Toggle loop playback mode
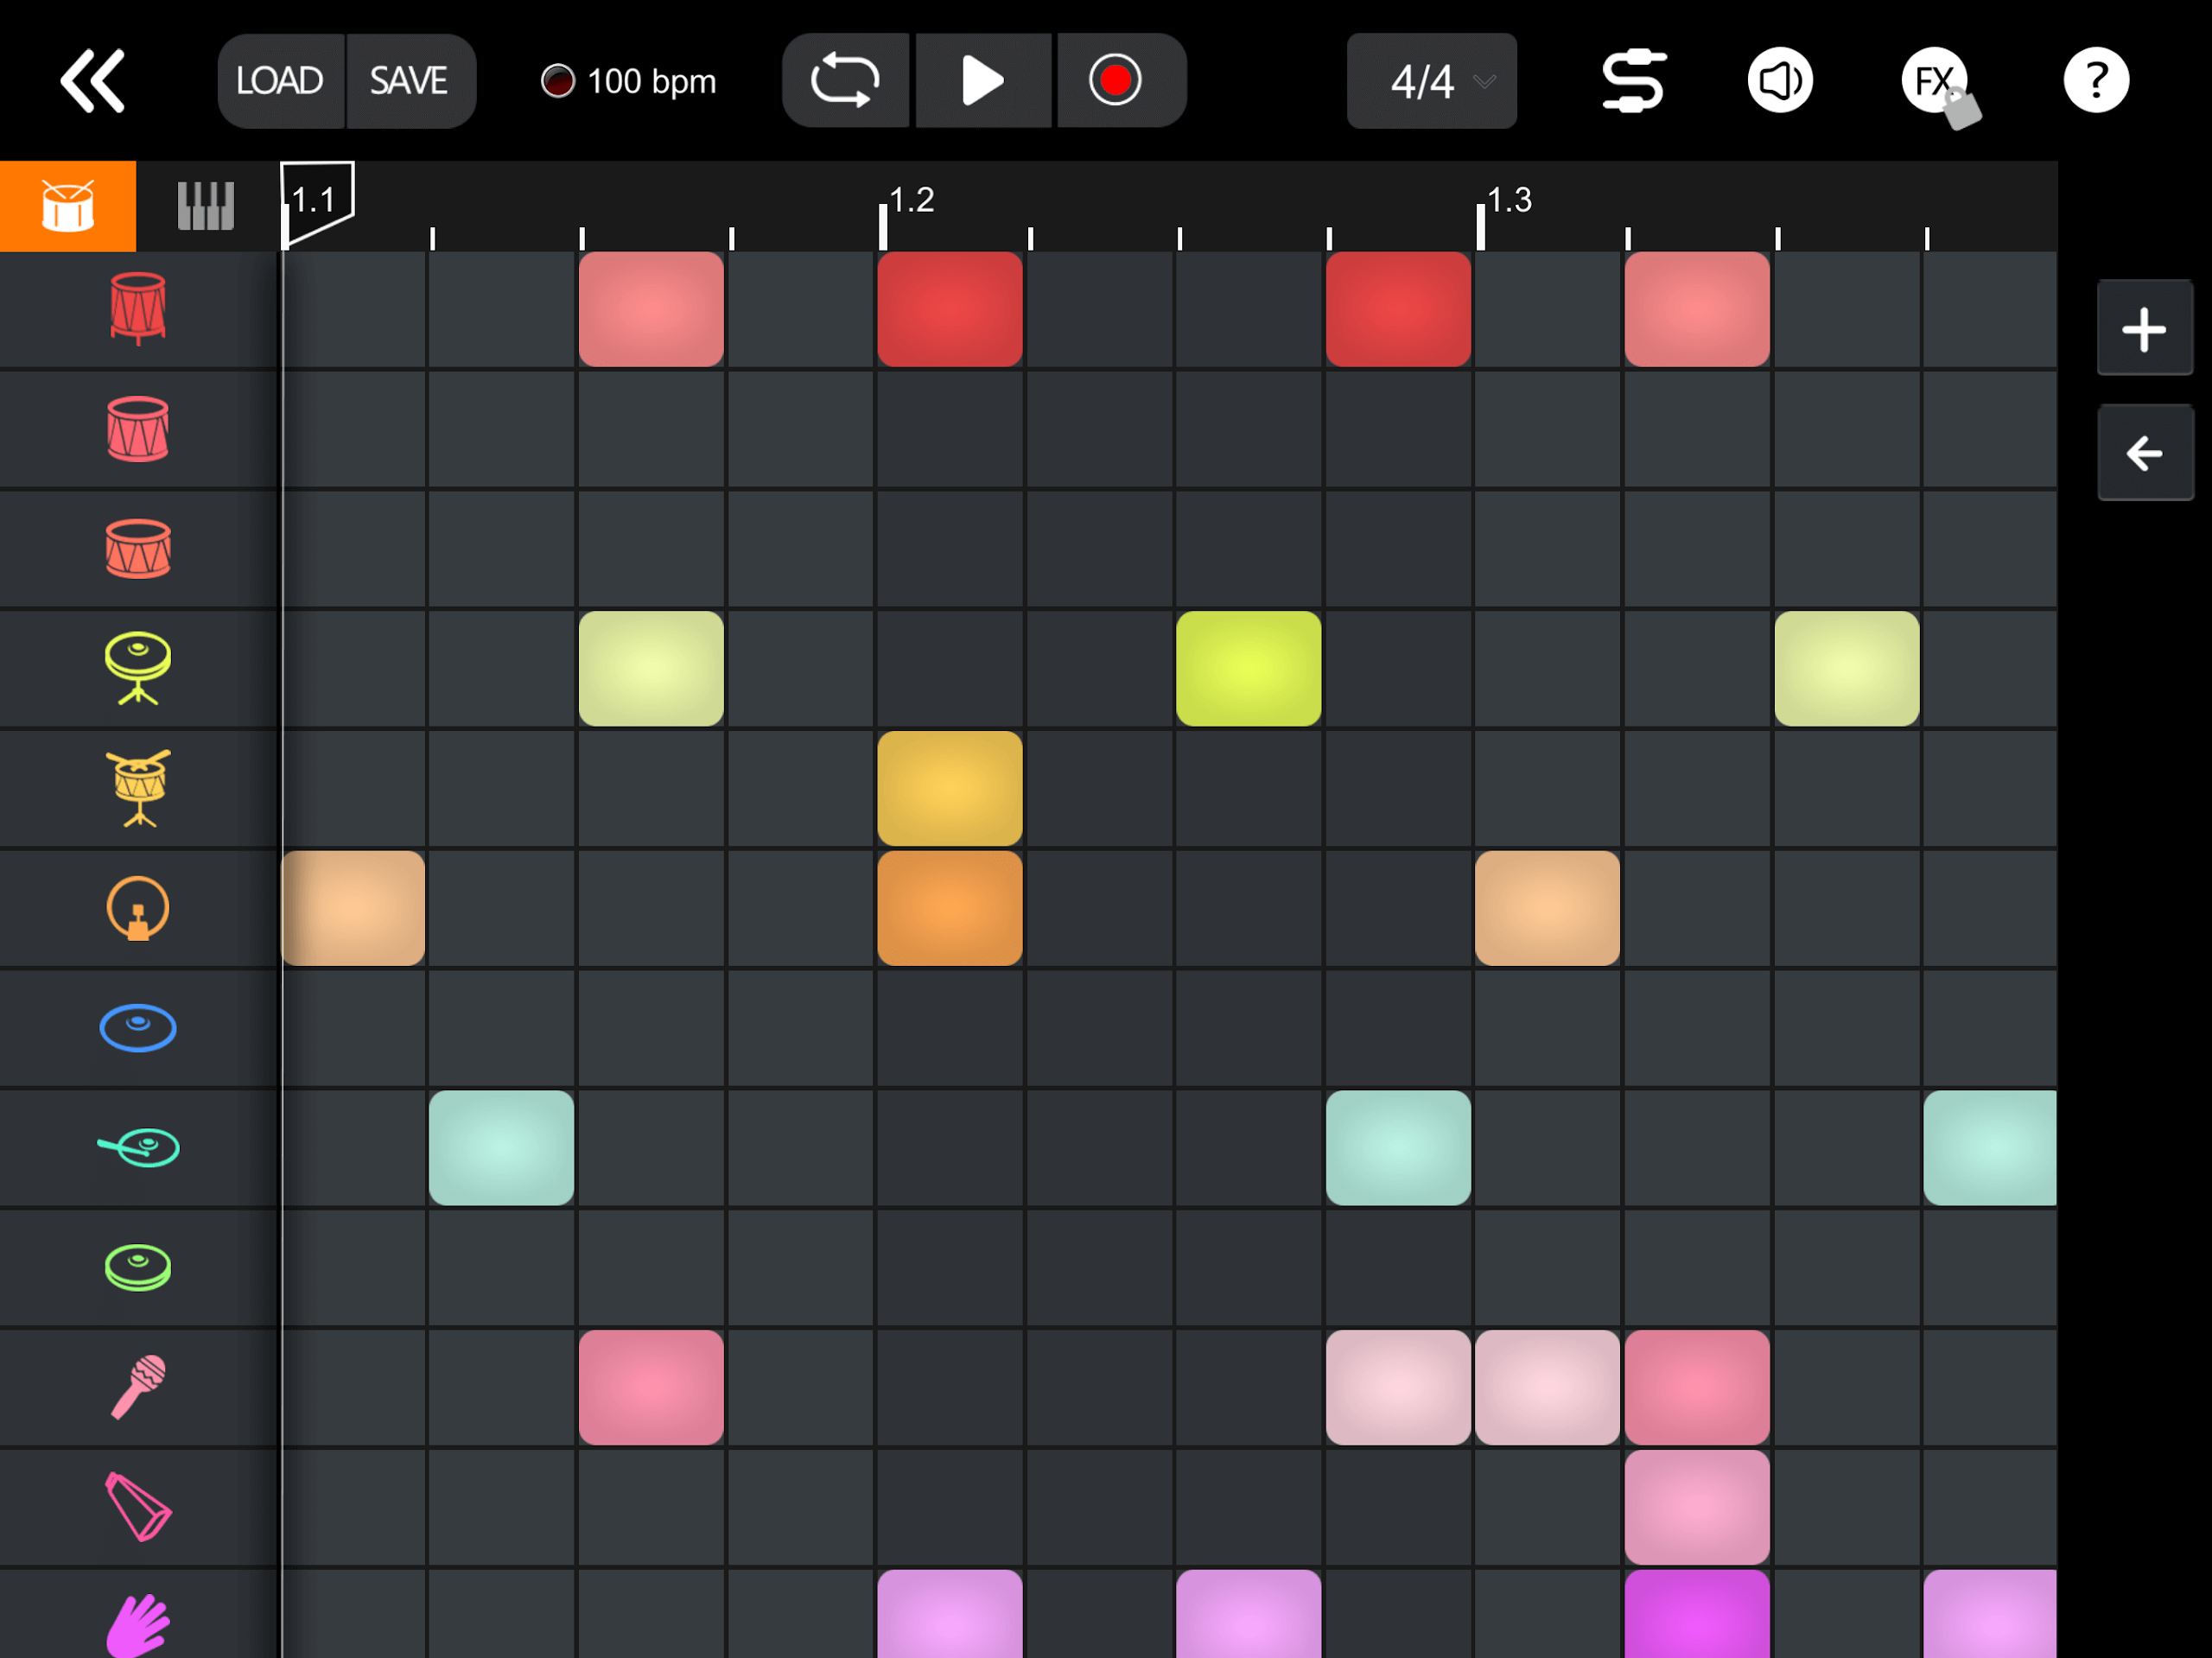This screenshot has height=1658, width=2212. click(x=845, y=80)
